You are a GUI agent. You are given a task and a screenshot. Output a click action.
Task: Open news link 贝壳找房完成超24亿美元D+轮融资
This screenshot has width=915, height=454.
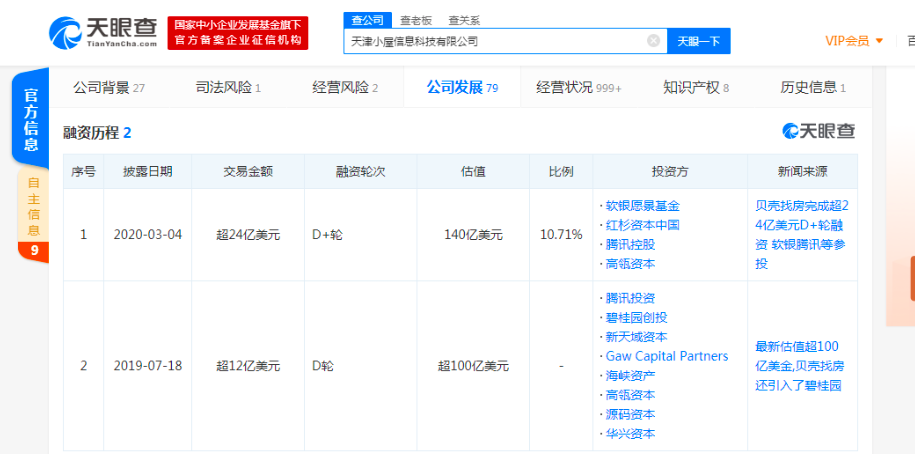tap(802, 235)
